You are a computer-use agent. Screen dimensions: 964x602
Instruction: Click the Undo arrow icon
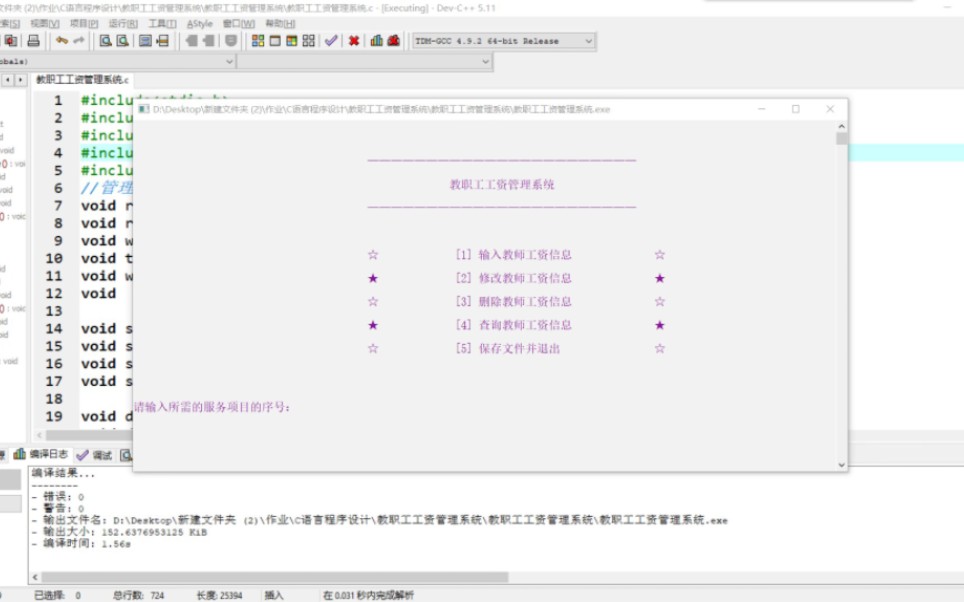click(61, 40)
